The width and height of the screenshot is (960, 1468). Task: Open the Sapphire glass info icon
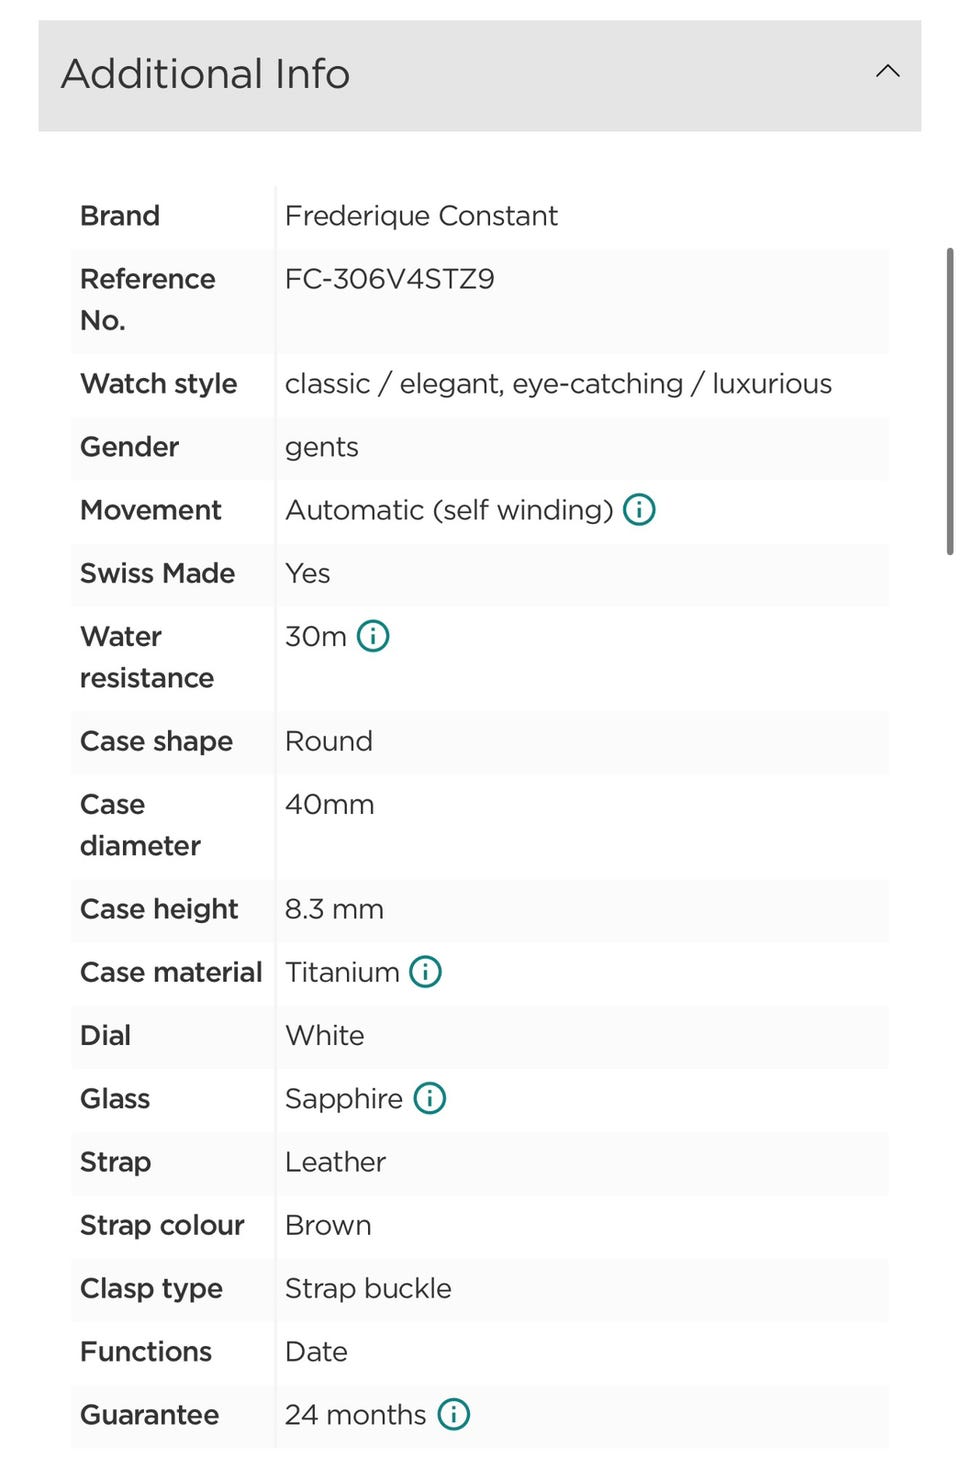click(430, 1098)
